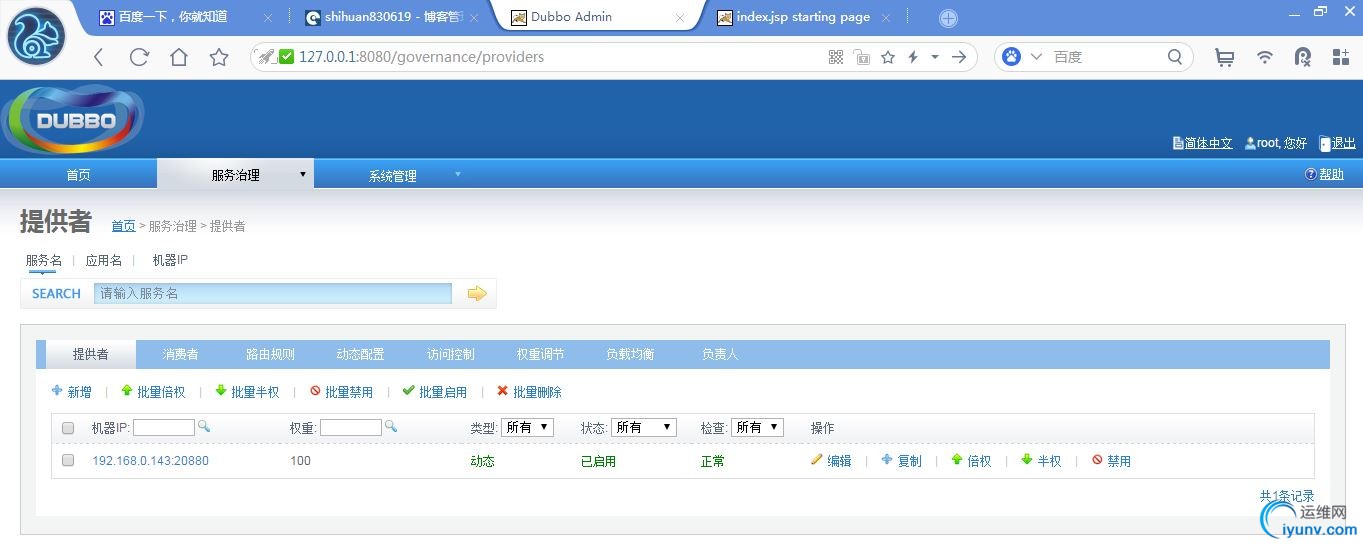The height and width of the screenshot is (546, 1363).
Task: Click 复制 for the provider row
Action: click(x=901, y=461)
